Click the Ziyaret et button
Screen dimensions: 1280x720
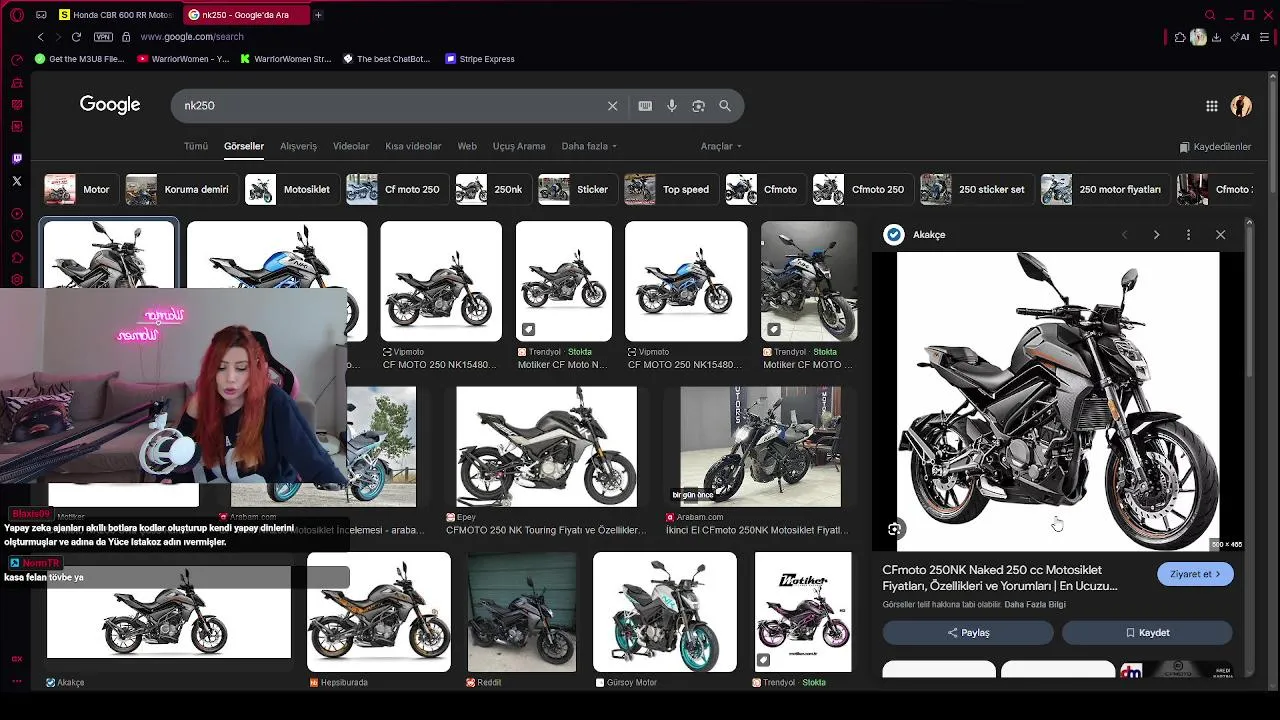(1195, 574)
